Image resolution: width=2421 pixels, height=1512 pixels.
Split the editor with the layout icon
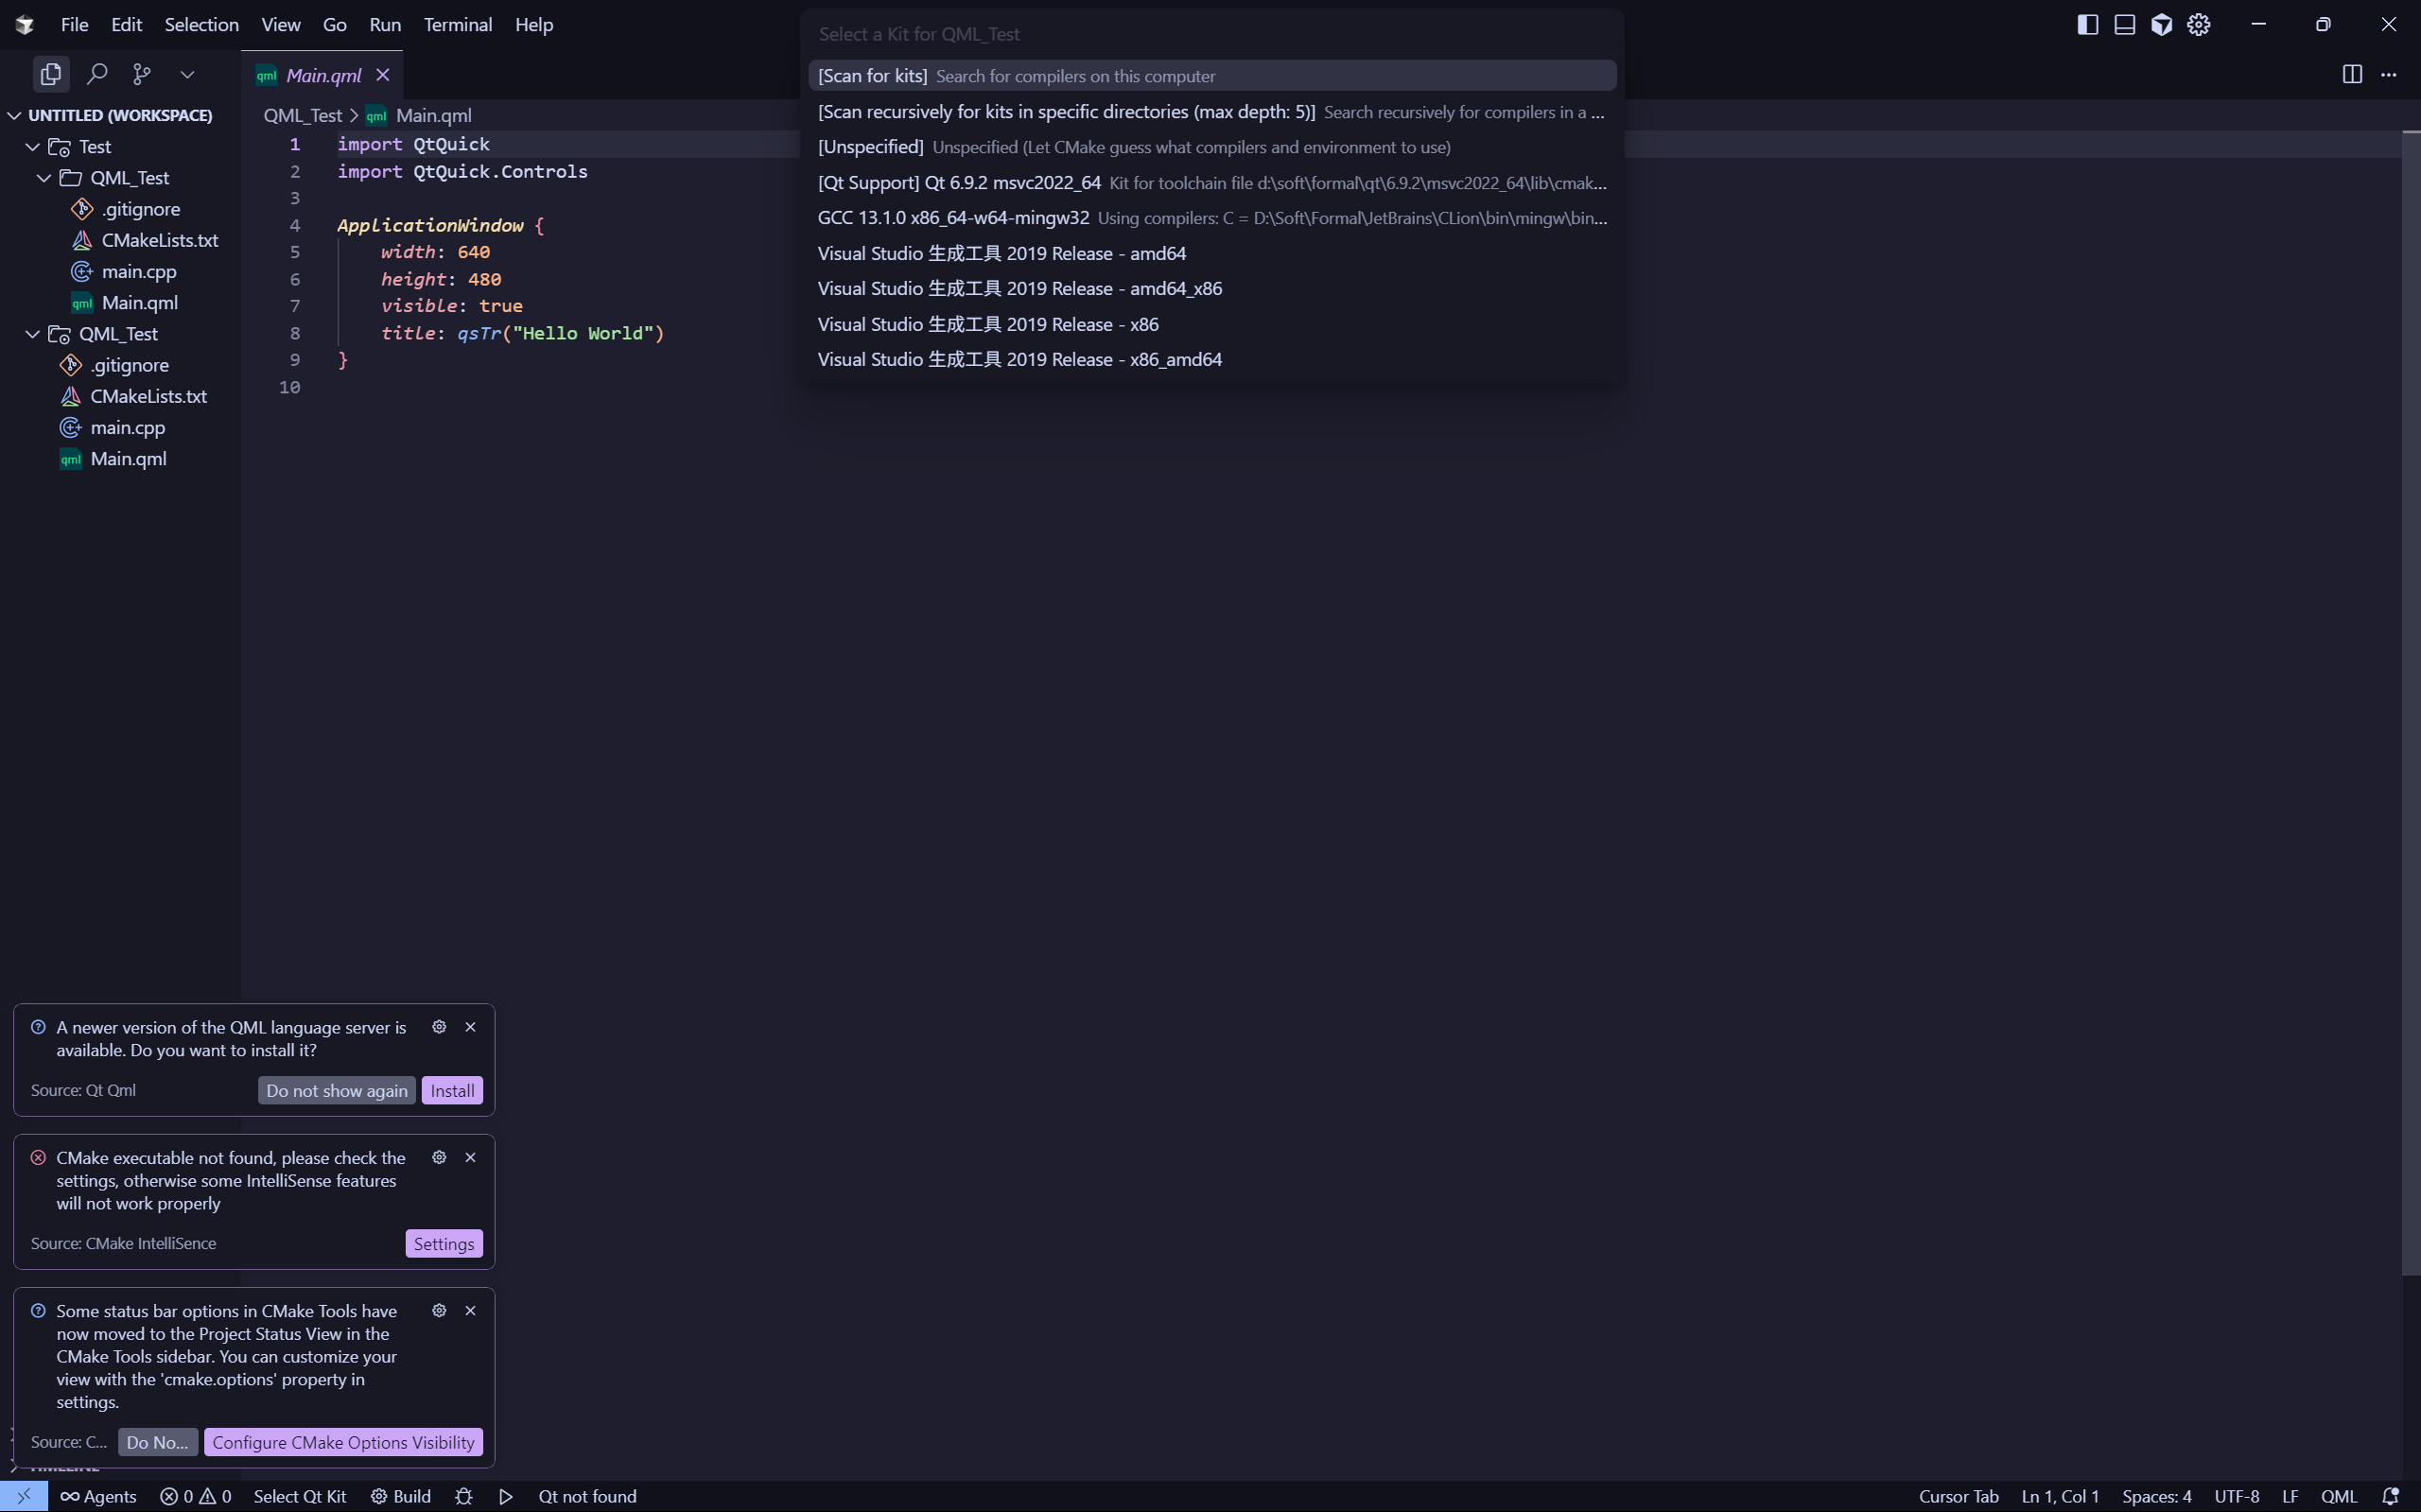tap(2351, 74)
